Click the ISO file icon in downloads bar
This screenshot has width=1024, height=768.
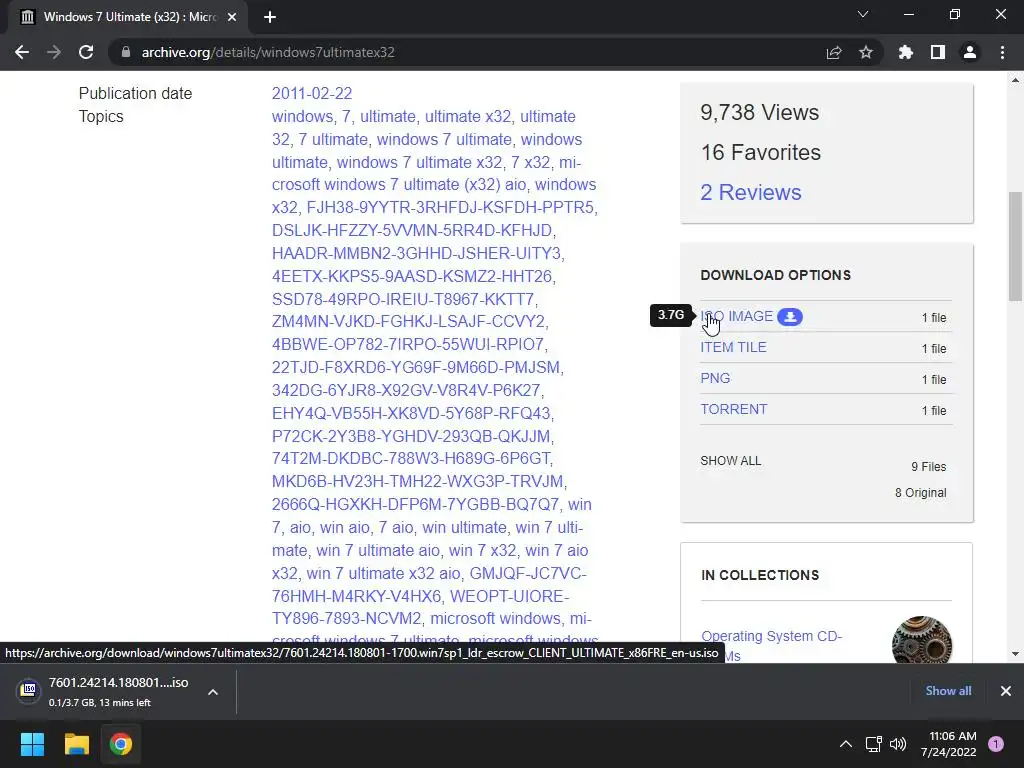[x=28, y=690]
